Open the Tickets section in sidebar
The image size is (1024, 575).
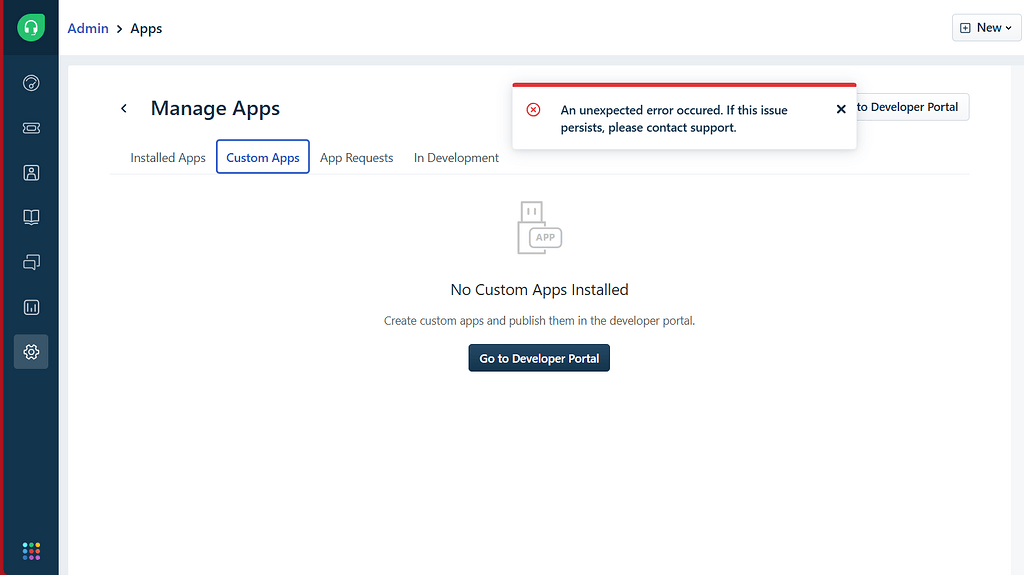[x=31, y=129]
